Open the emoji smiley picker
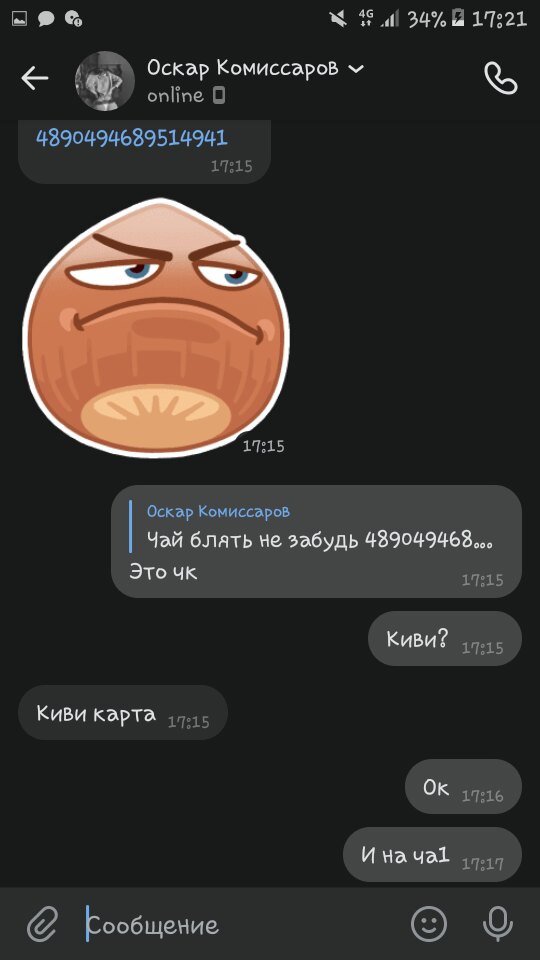The width and height of the screenshot is (540, 960). pos(429,923)
